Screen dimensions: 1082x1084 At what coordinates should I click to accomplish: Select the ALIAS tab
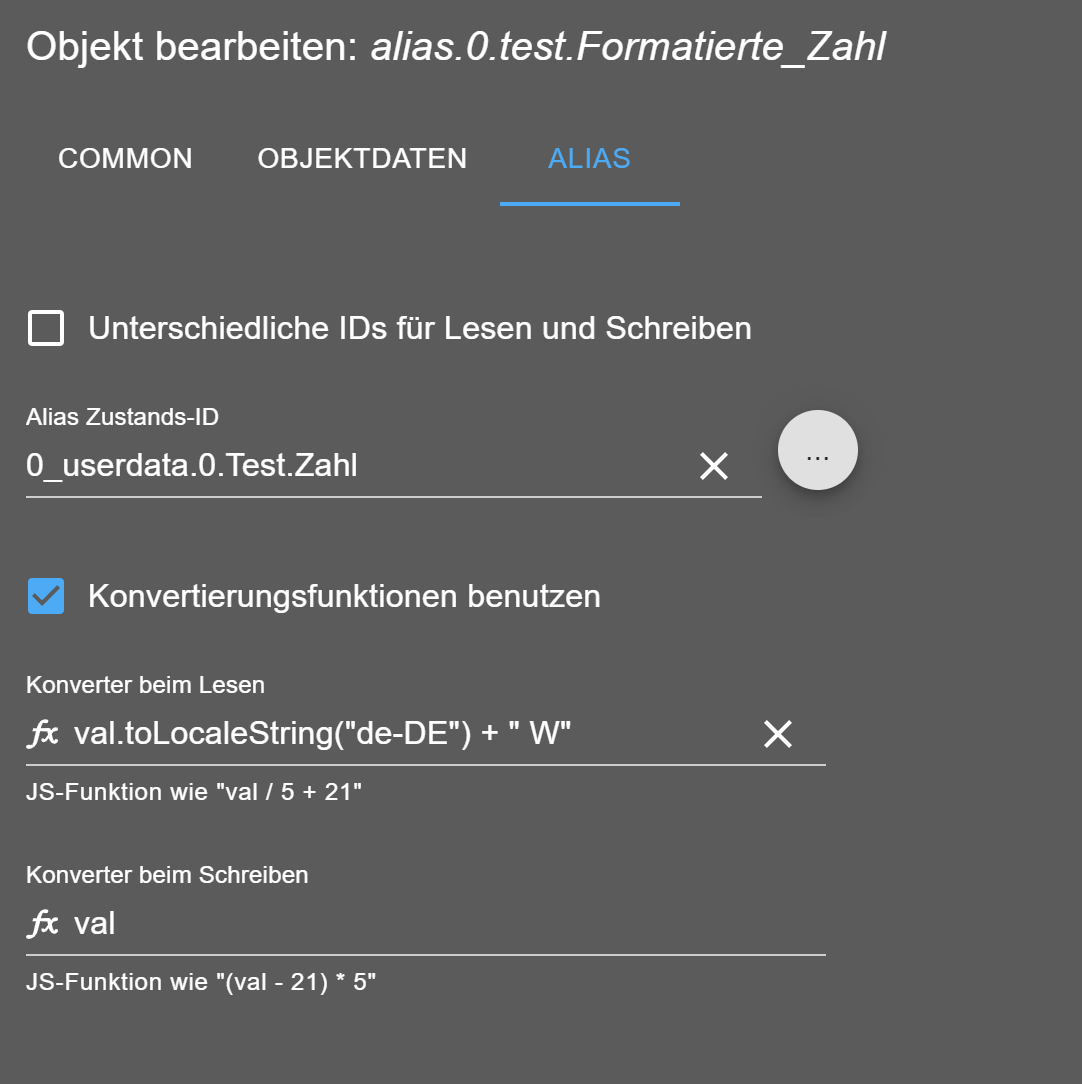pyautogui.click(x=589, y=158)
